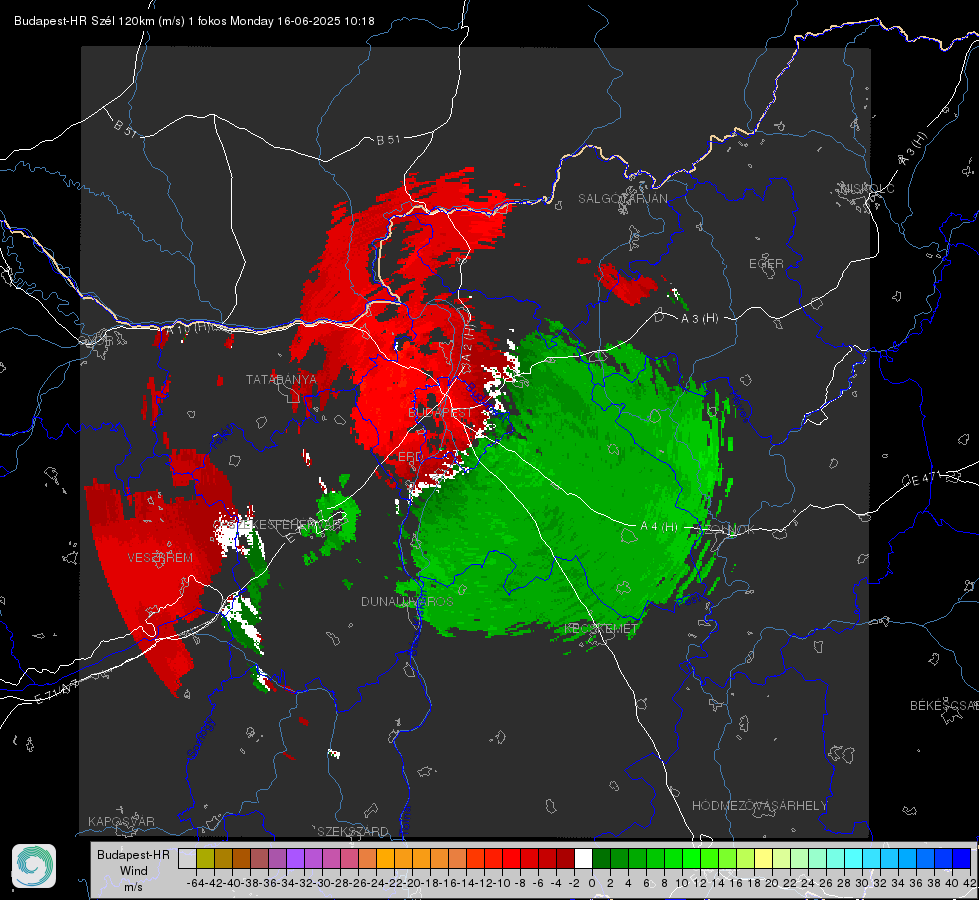Click the SZÉKESFEHÉRVÁR city label
979x900 pixels.
pos(285,525)
